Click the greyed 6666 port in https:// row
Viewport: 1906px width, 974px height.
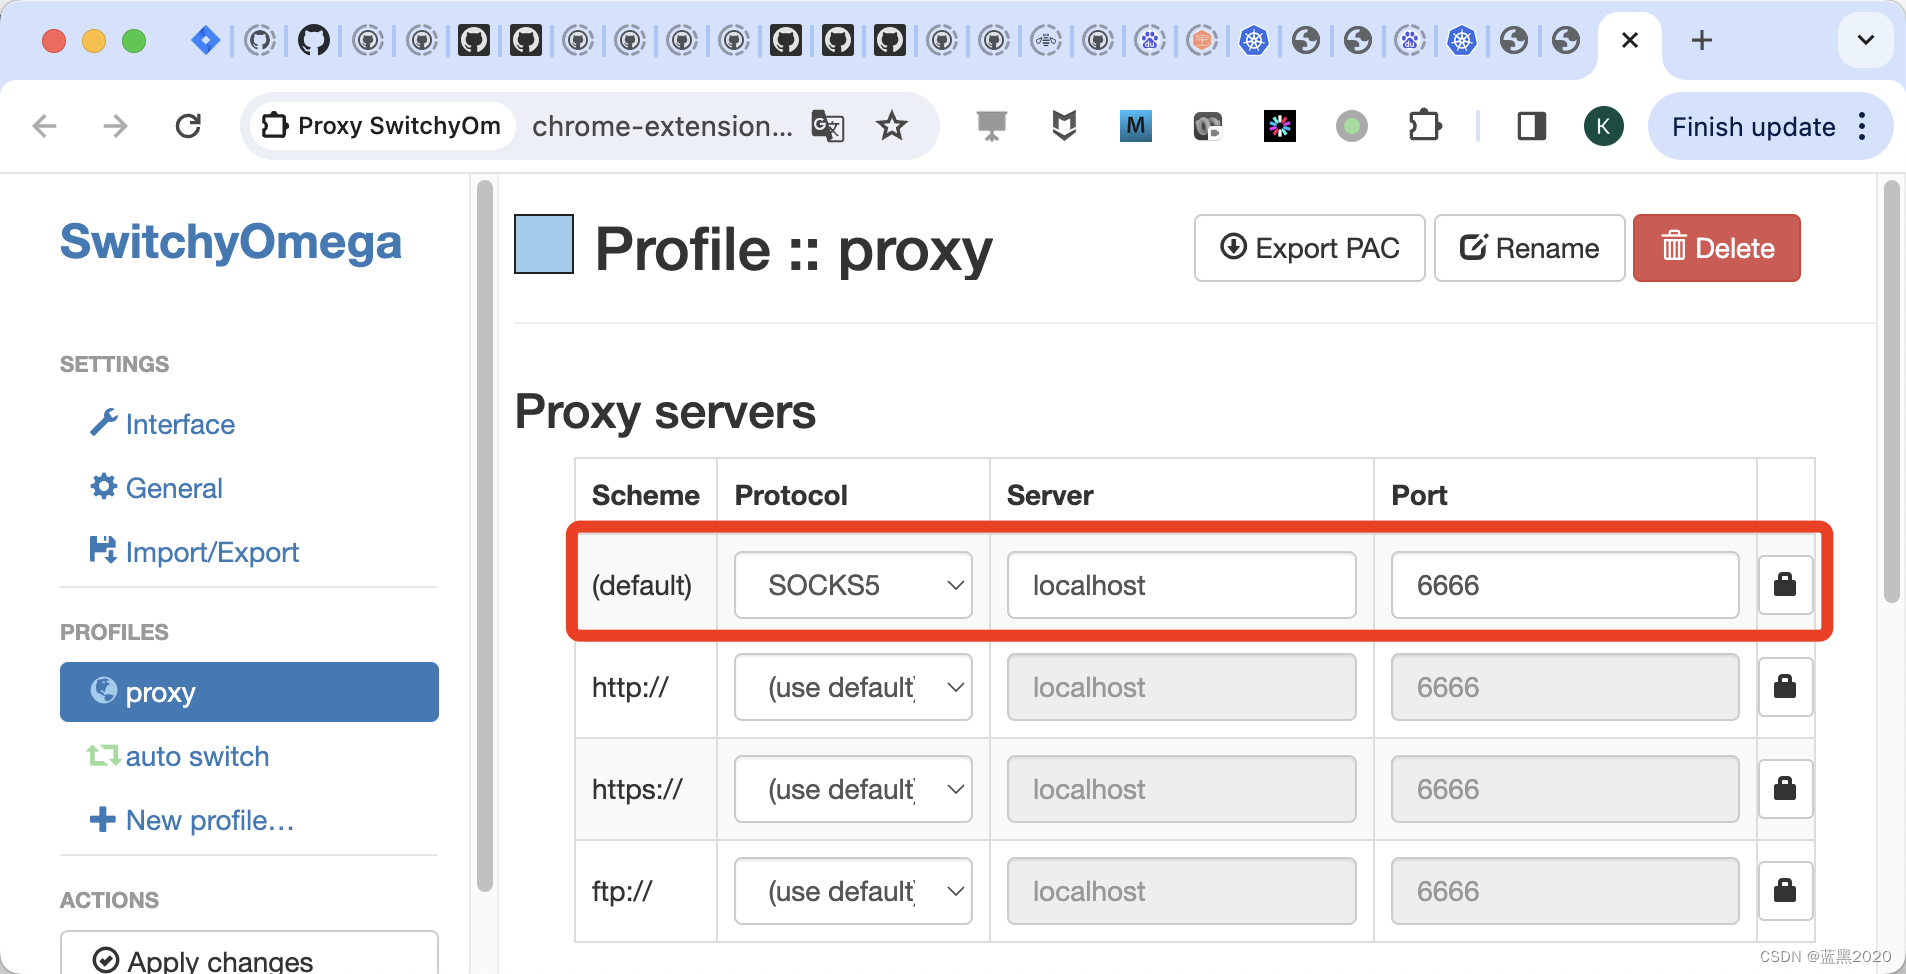click(1564, 789)
